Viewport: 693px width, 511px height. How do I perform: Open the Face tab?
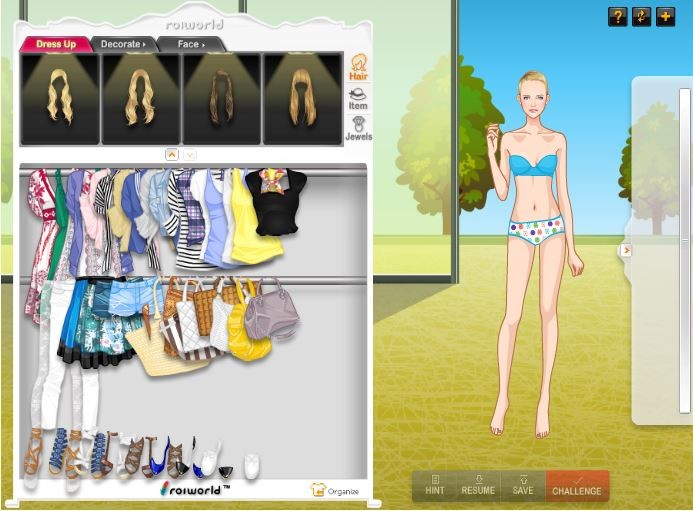coord(190,44)
